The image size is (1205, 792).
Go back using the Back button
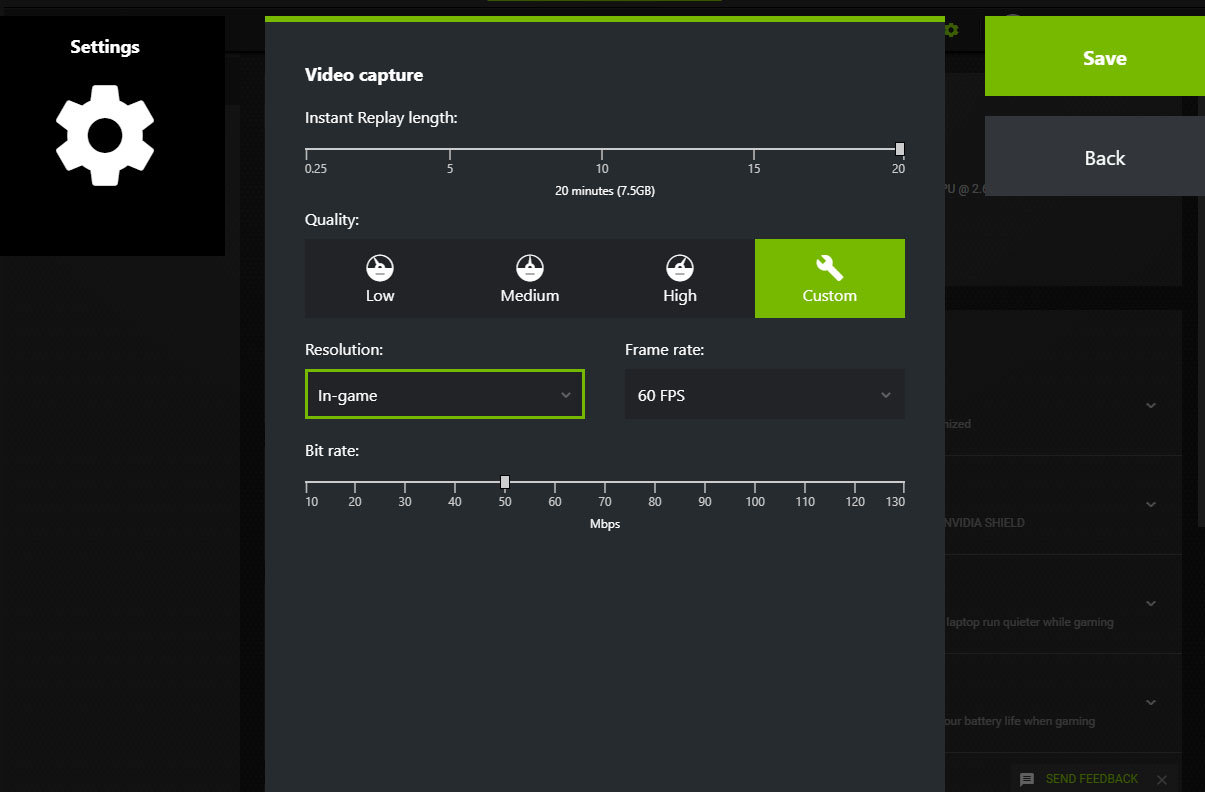(x=1104, y=157)
